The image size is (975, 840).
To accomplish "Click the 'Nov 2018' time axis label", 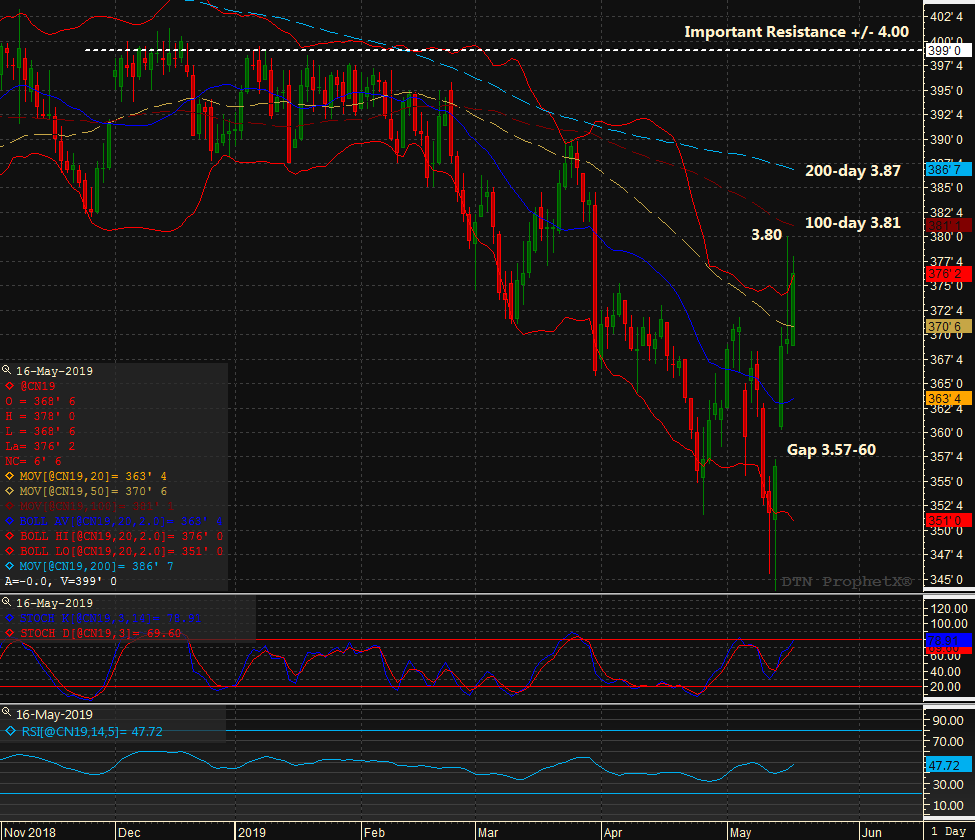I will (x=30, y=832).
